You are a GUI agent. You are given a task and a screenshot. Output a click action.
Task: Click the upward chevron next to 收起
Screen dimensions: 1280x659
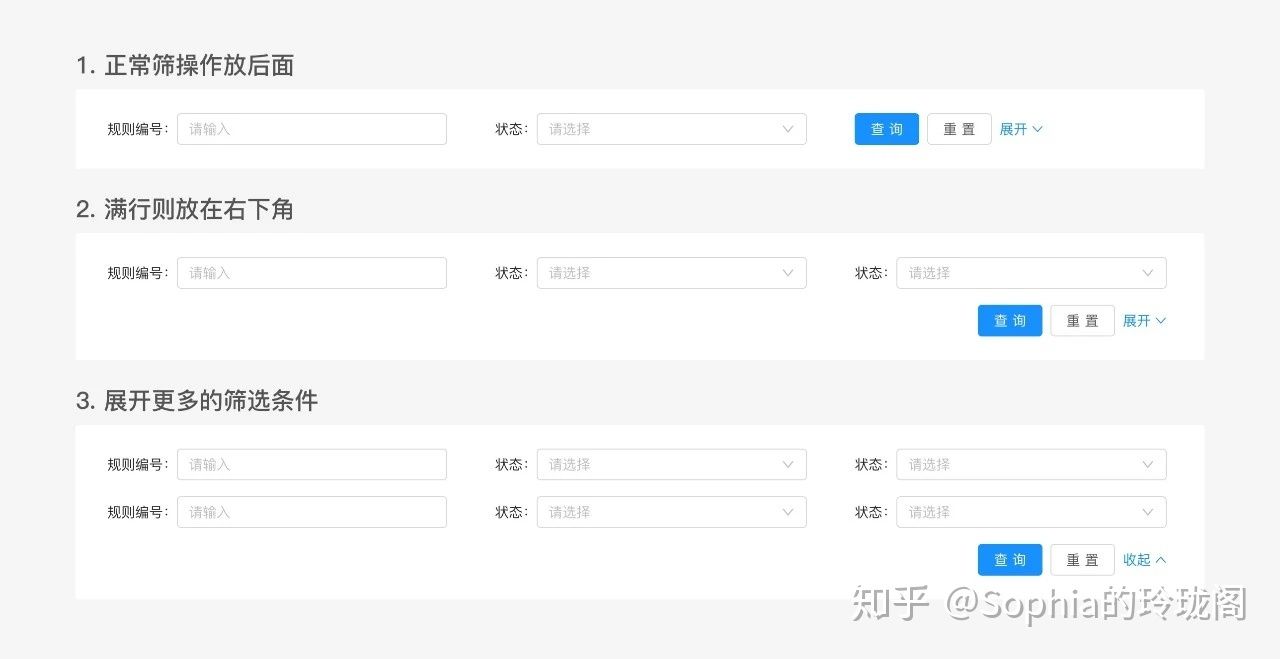click(1160, 559)
